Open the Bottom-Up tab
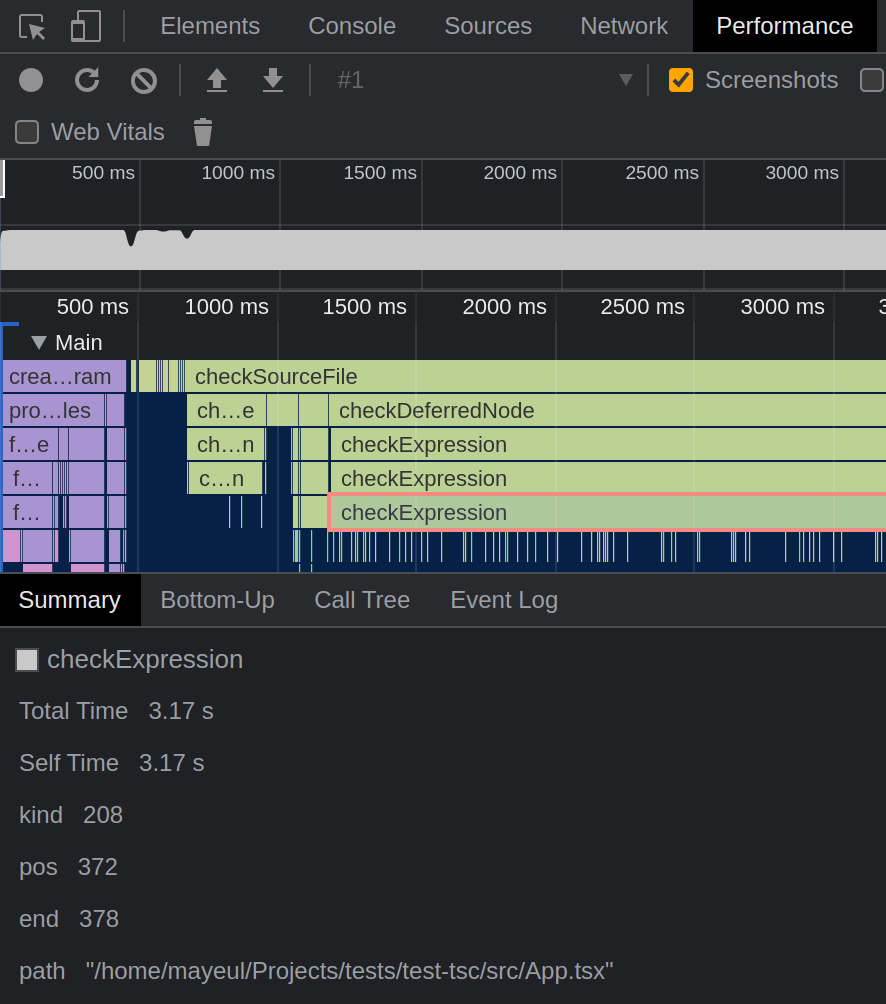Viewport: 886px width, 1004px height. (217, 600)
